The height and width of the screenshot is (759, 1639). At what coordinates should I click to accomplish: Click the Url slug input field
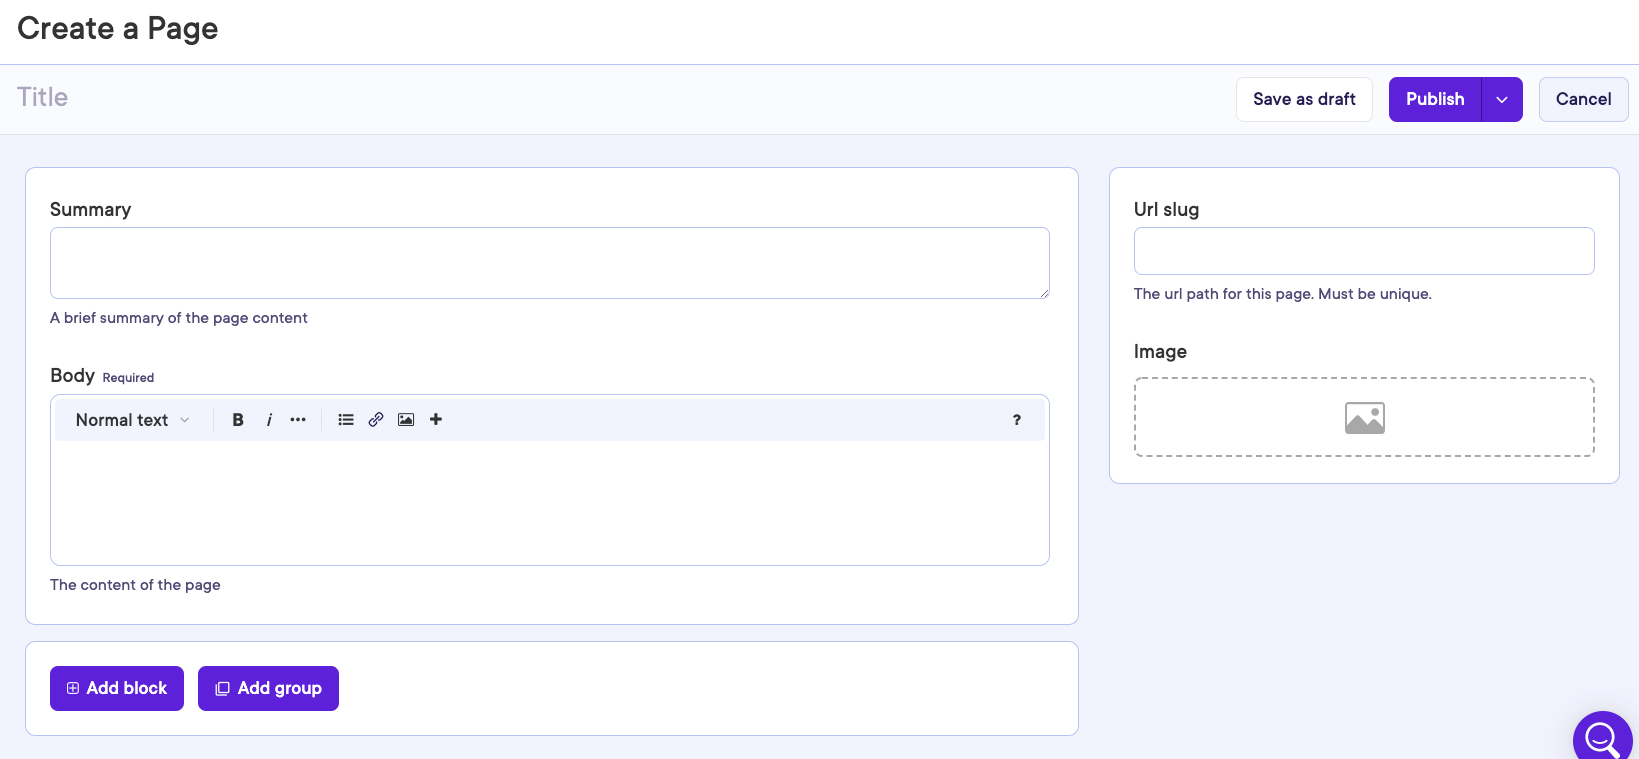tap(1363, 251)
